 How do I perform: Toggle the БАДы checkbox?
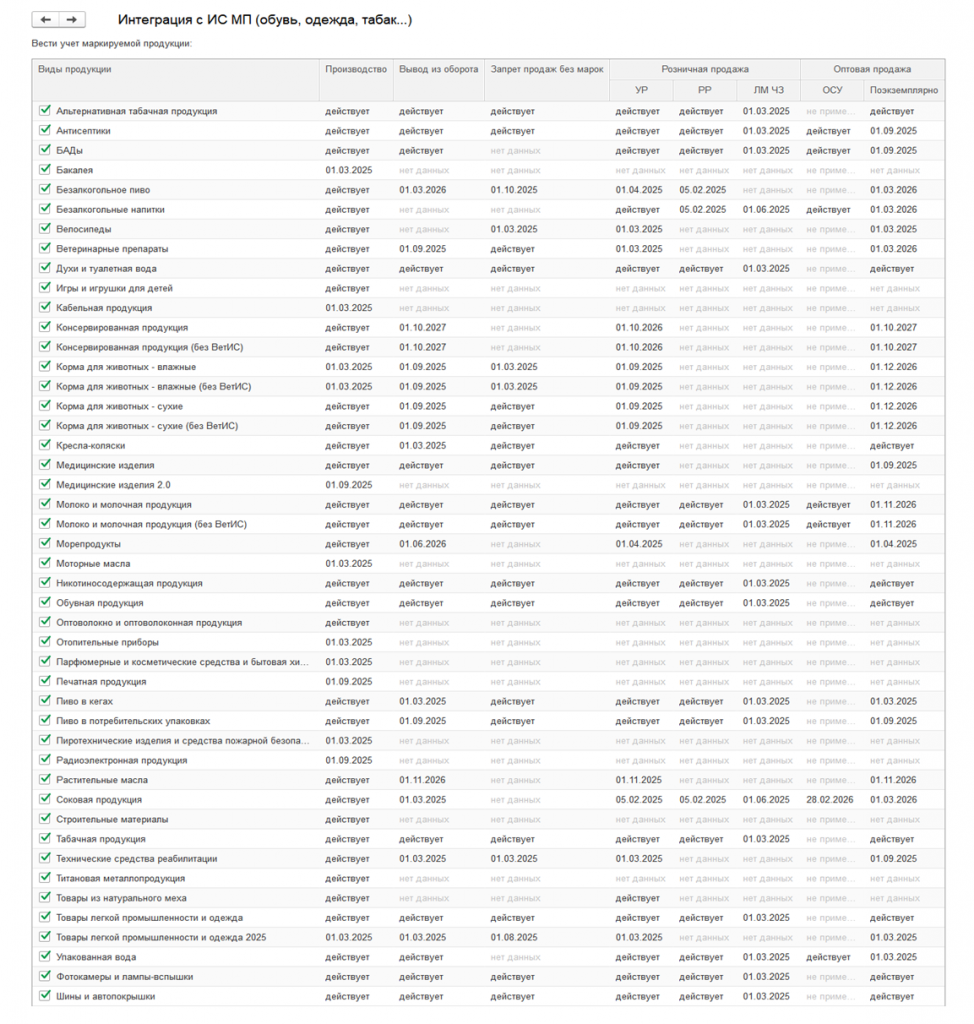click(44, 150)
